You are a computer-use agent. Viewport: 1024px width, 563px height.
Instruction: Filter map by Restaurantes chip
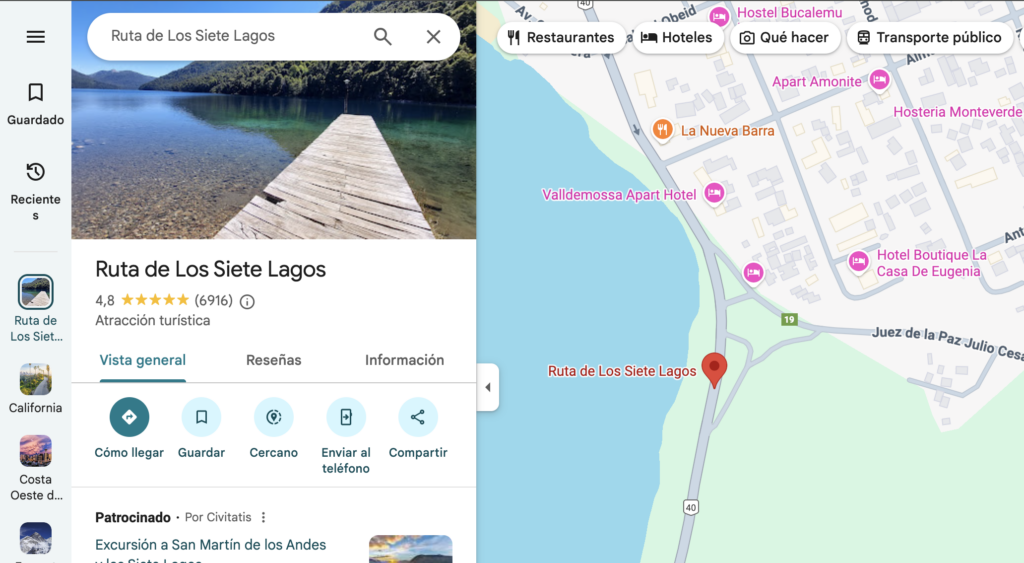tap(561, 37)
